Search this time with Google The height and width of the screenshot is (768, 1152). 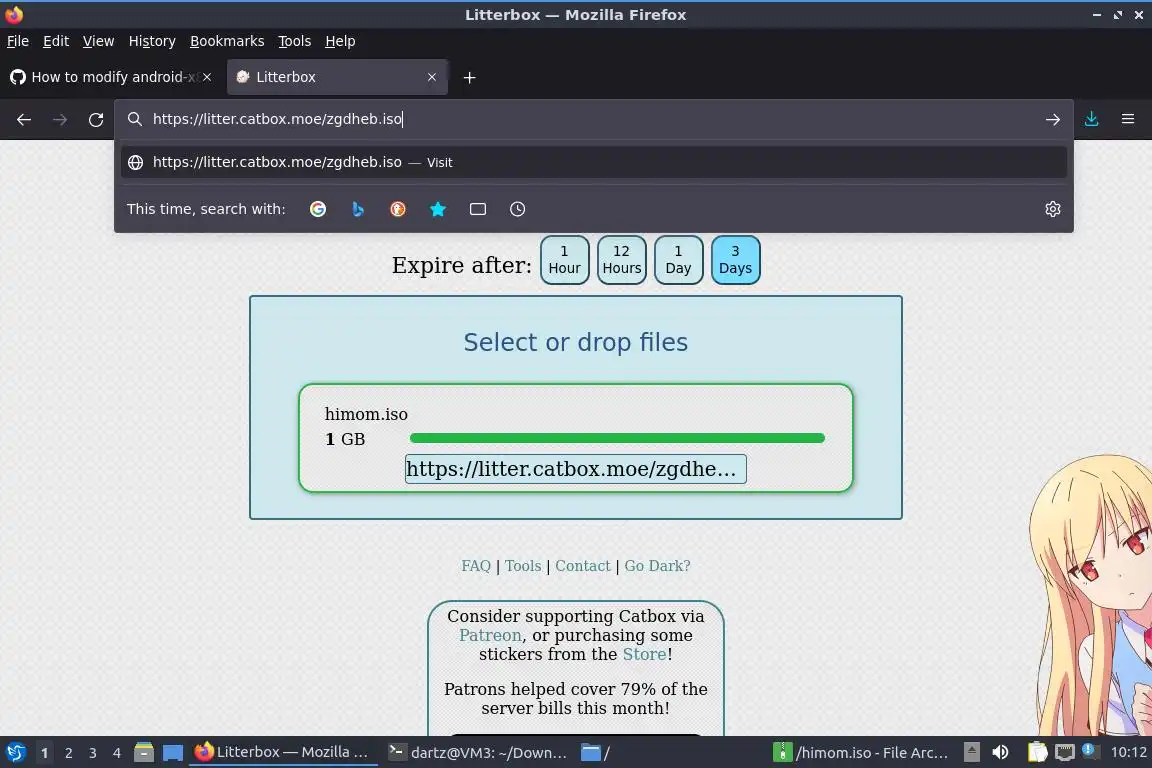point(317,209)
